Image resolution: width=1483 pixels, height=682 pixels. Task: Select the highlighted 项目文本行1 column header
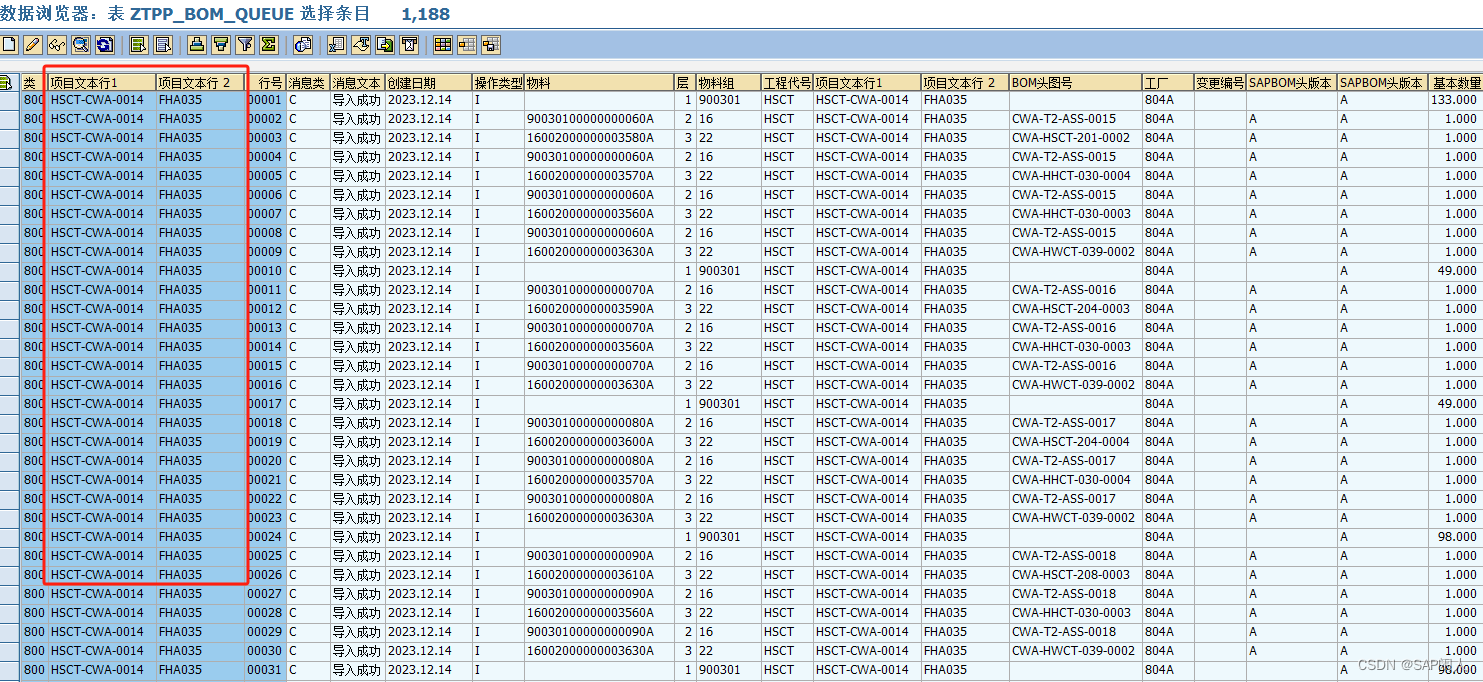pyautogui.click(x=102, y=82)
